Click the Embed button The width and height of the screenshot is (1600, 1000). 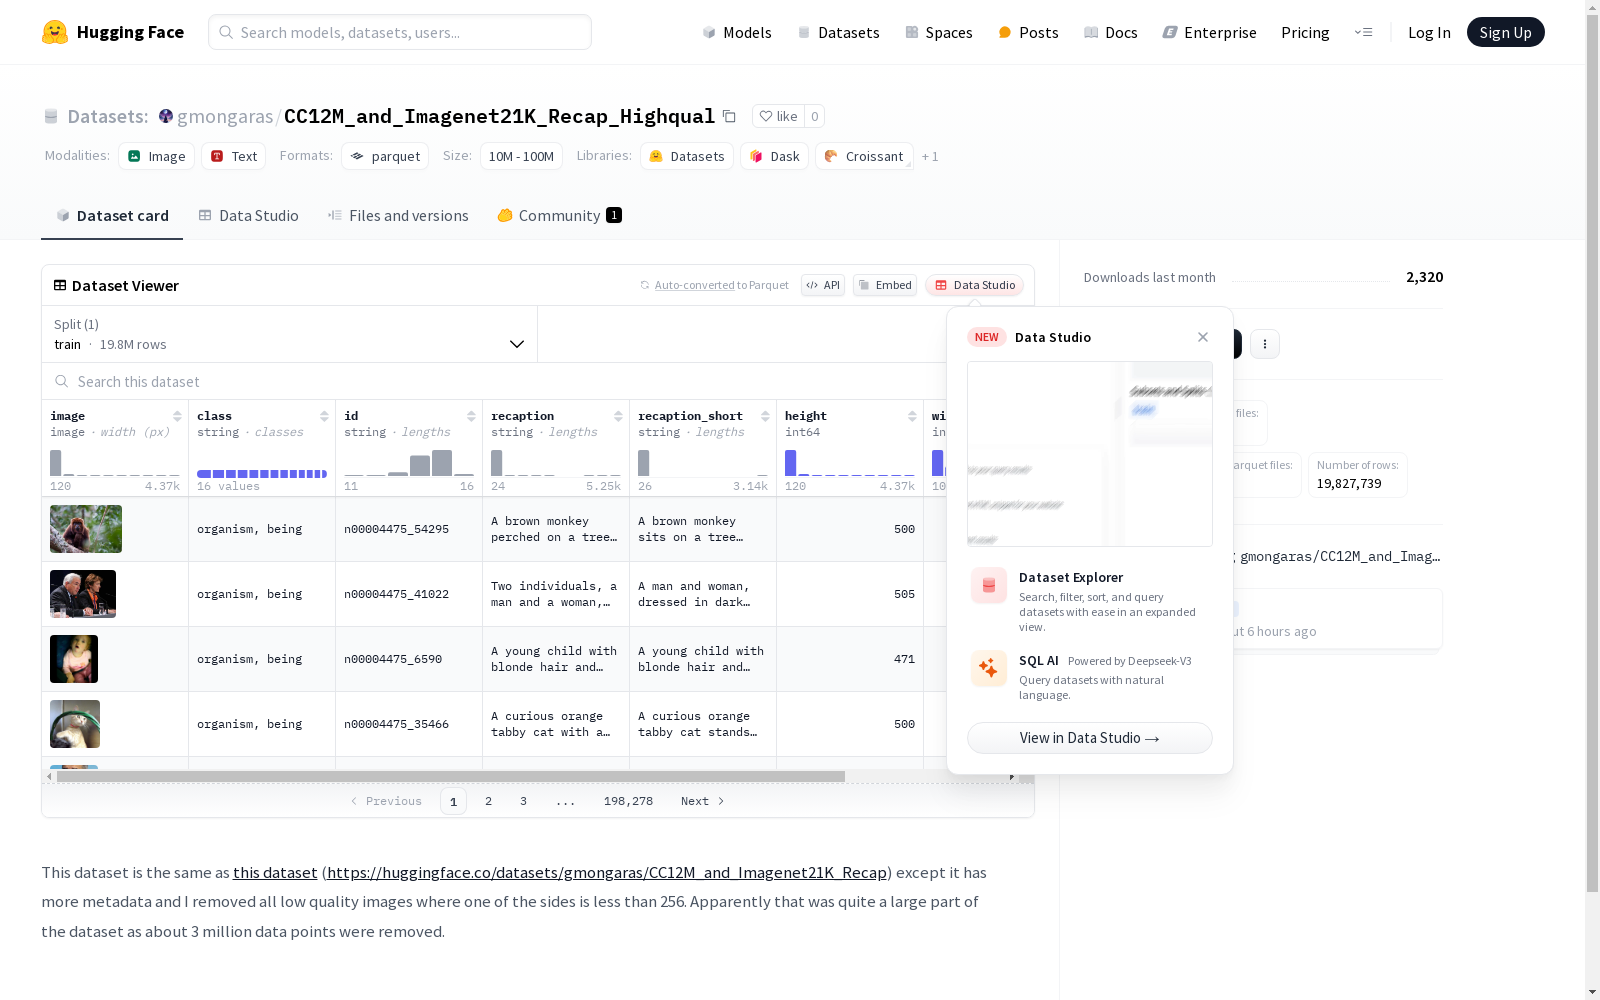[885, 285]
